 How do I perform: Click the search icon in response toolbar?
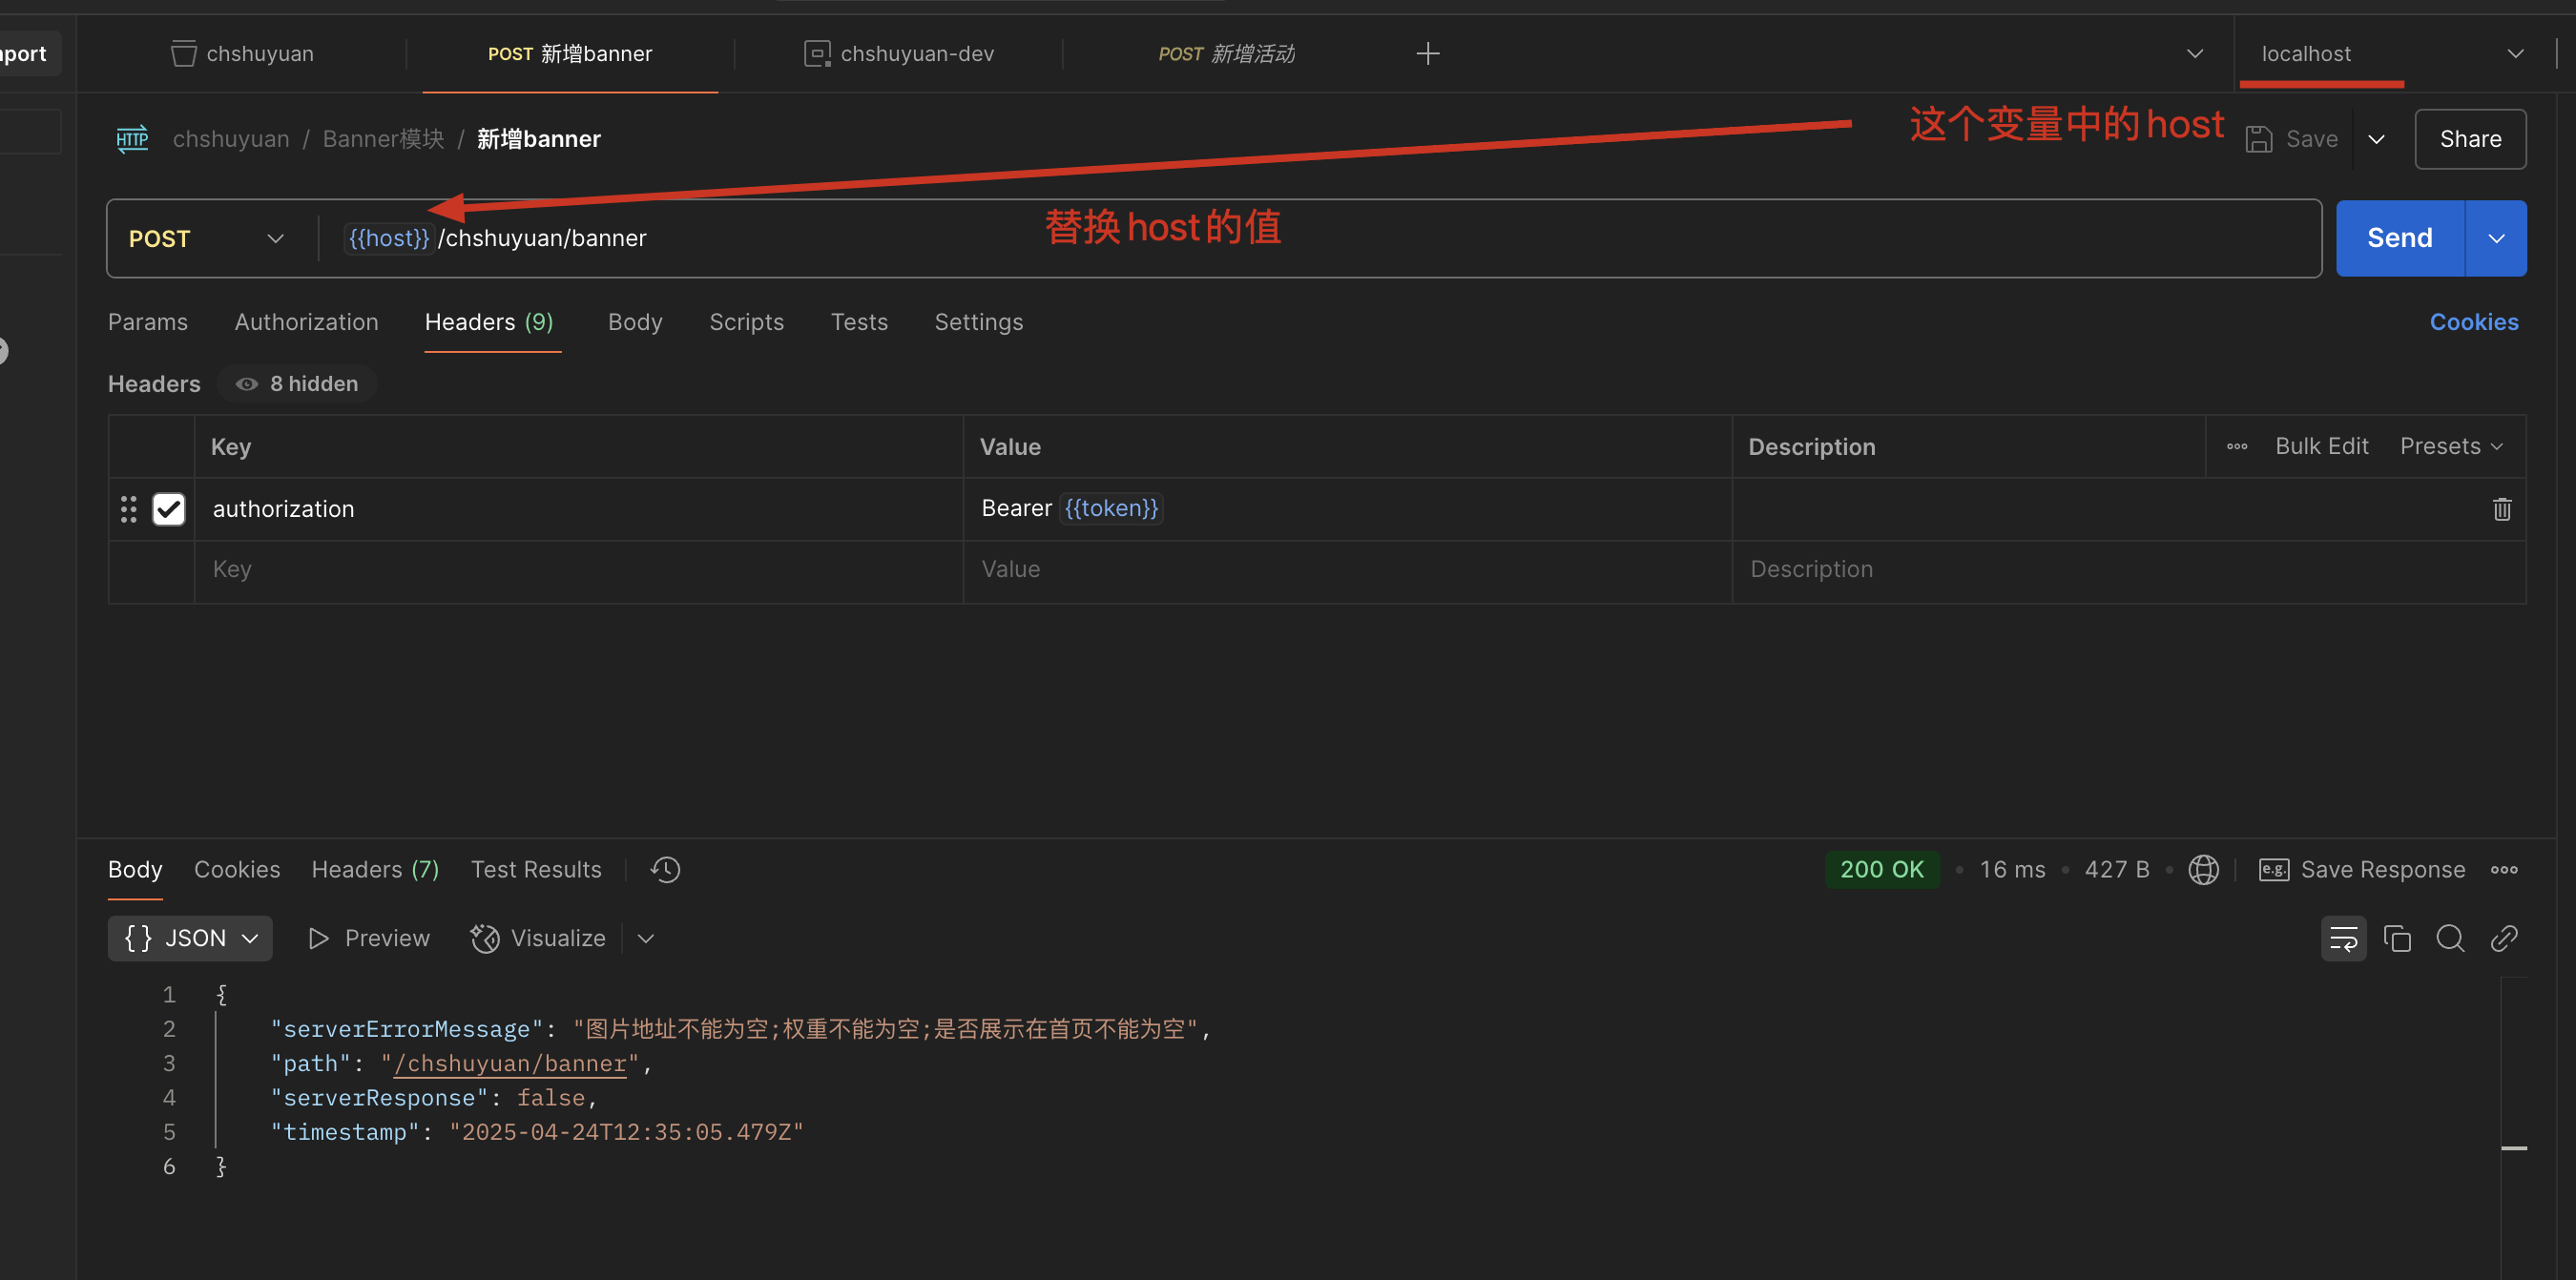[2450, 938]
